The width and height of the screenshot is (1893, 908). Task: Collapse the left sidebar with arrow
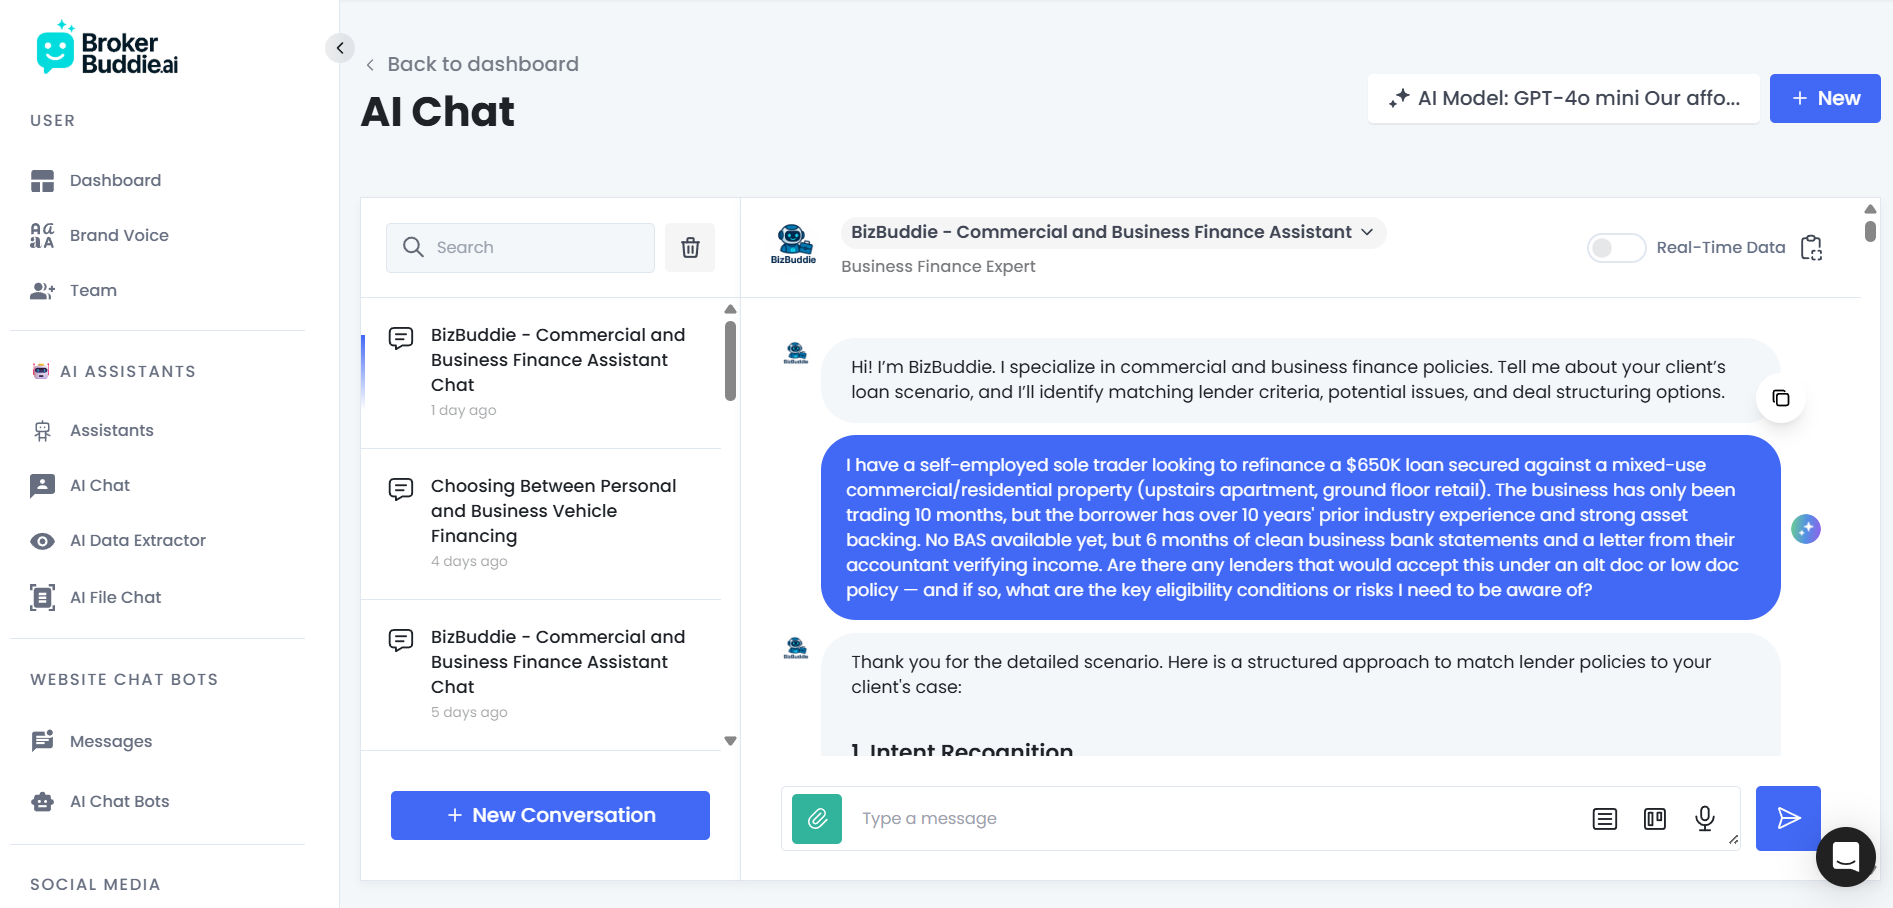click(x=340, y=48)
